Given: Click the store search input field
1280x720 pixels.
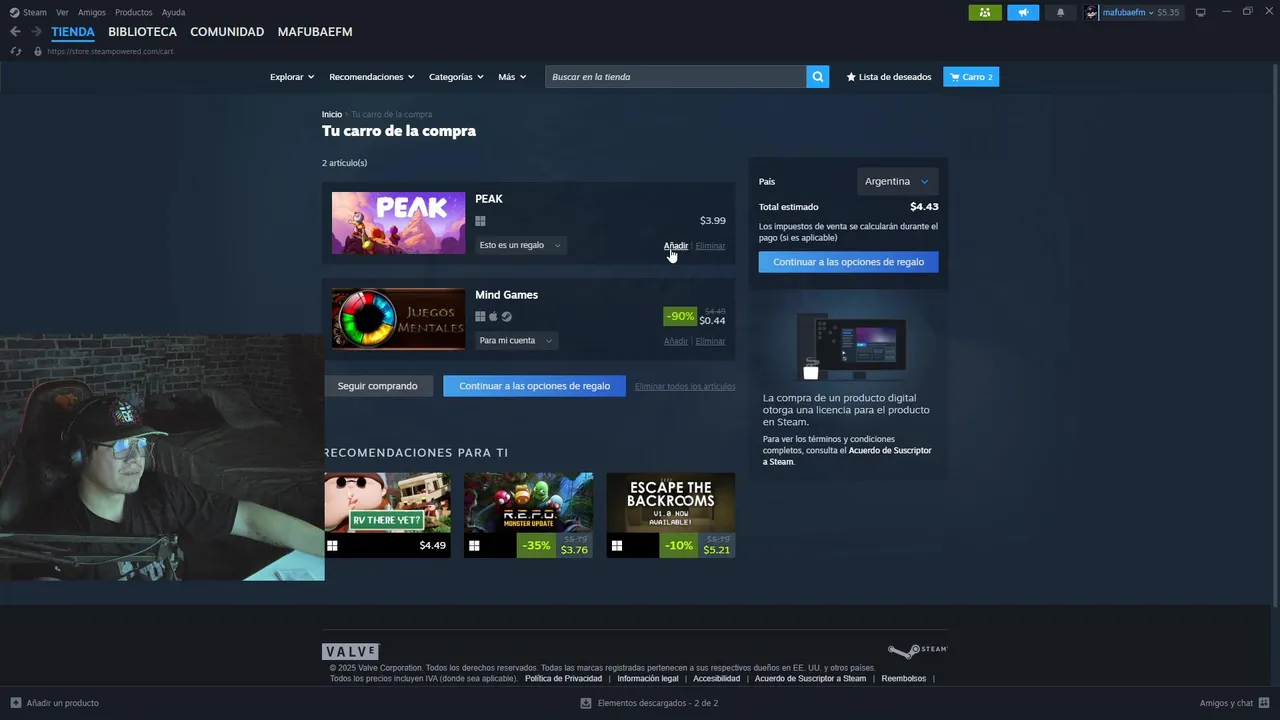Looking at the screenshot, I should [676, 77].
